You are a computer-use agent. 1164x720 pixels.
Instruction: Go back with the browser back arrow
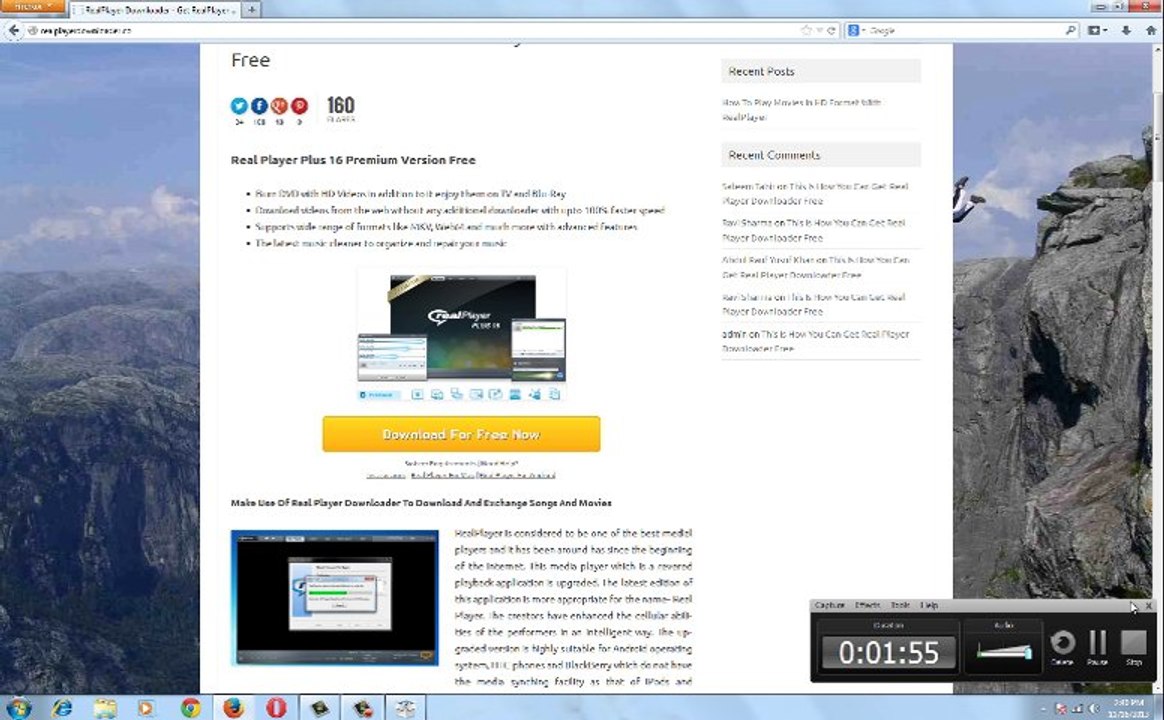pos(13,30)
